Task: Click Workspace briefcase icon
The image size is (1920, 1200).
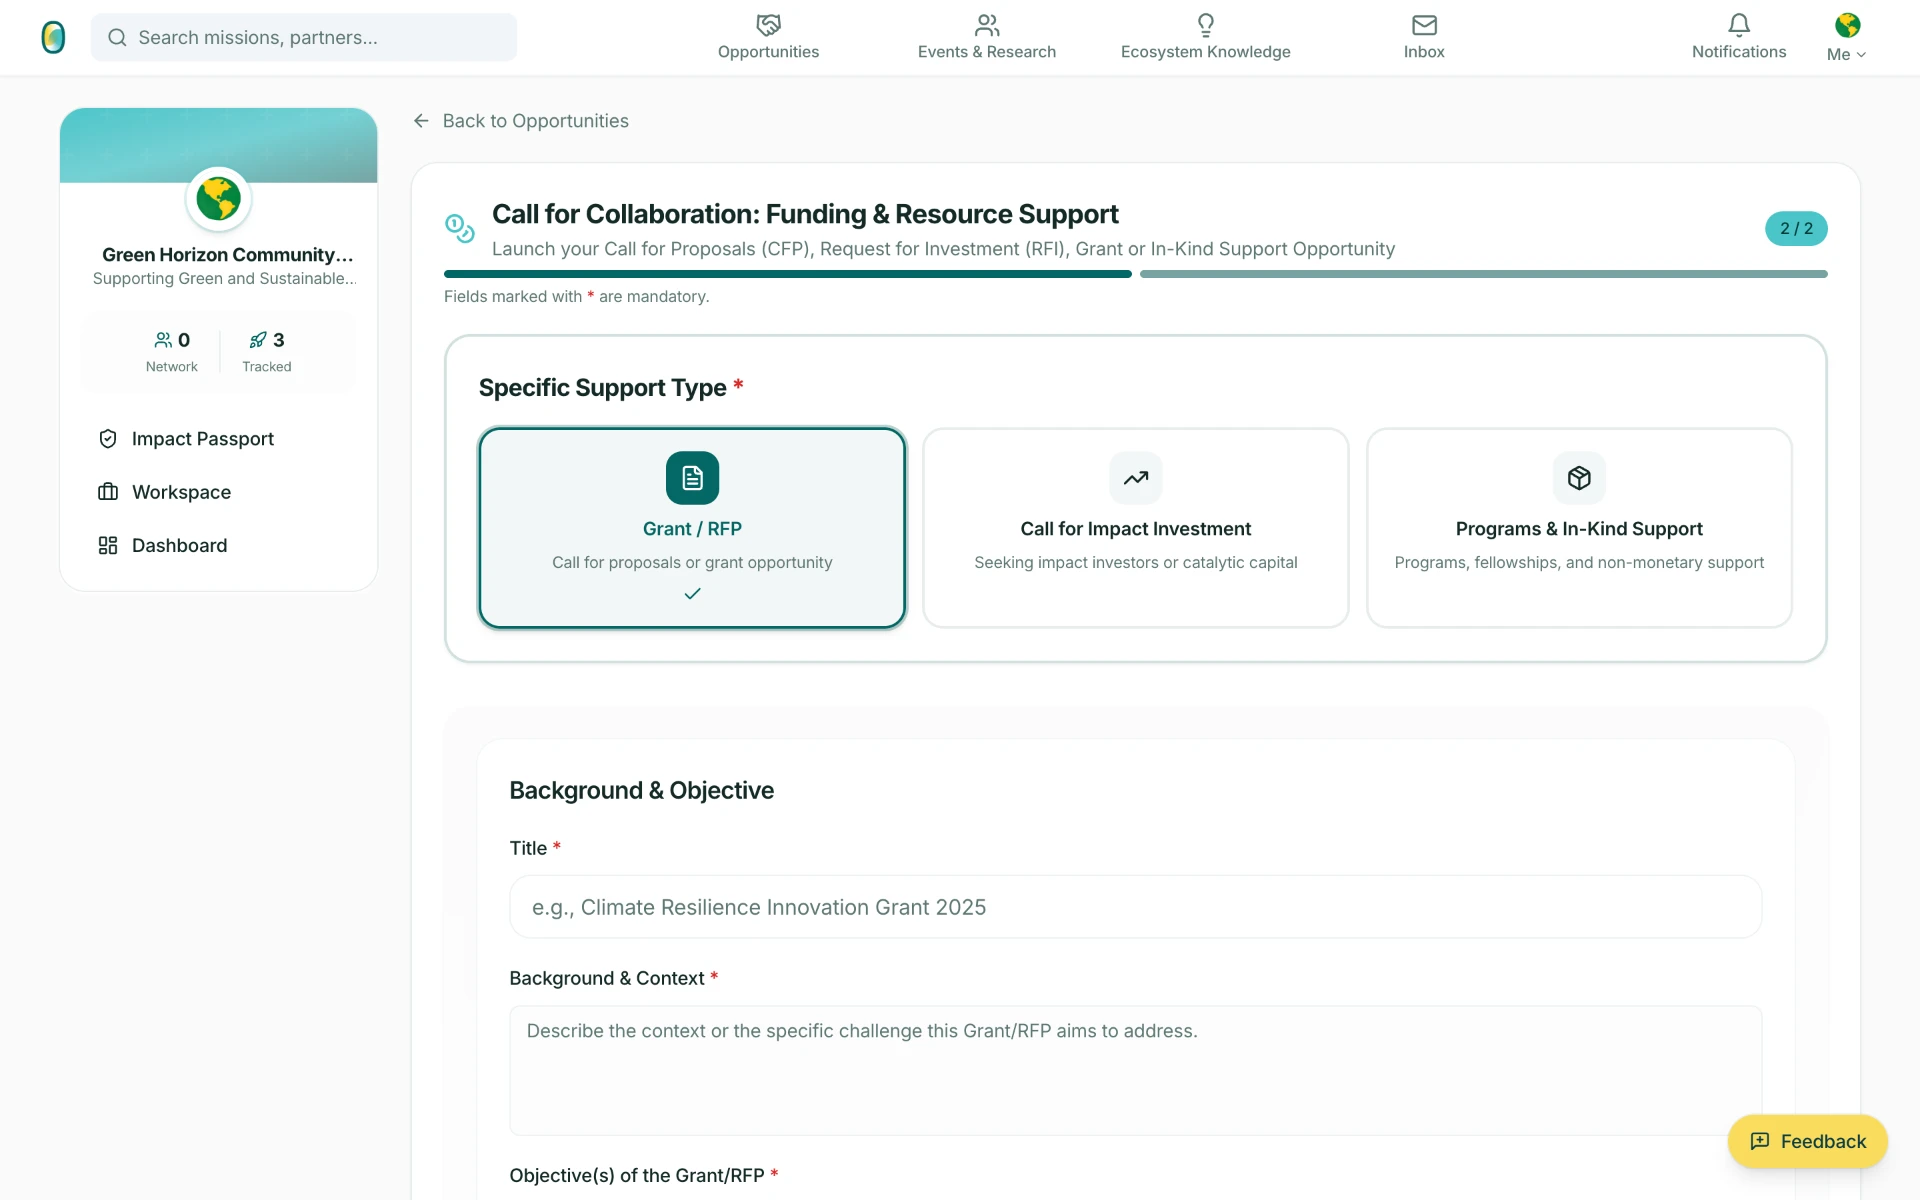Action: tap(108, 492)
